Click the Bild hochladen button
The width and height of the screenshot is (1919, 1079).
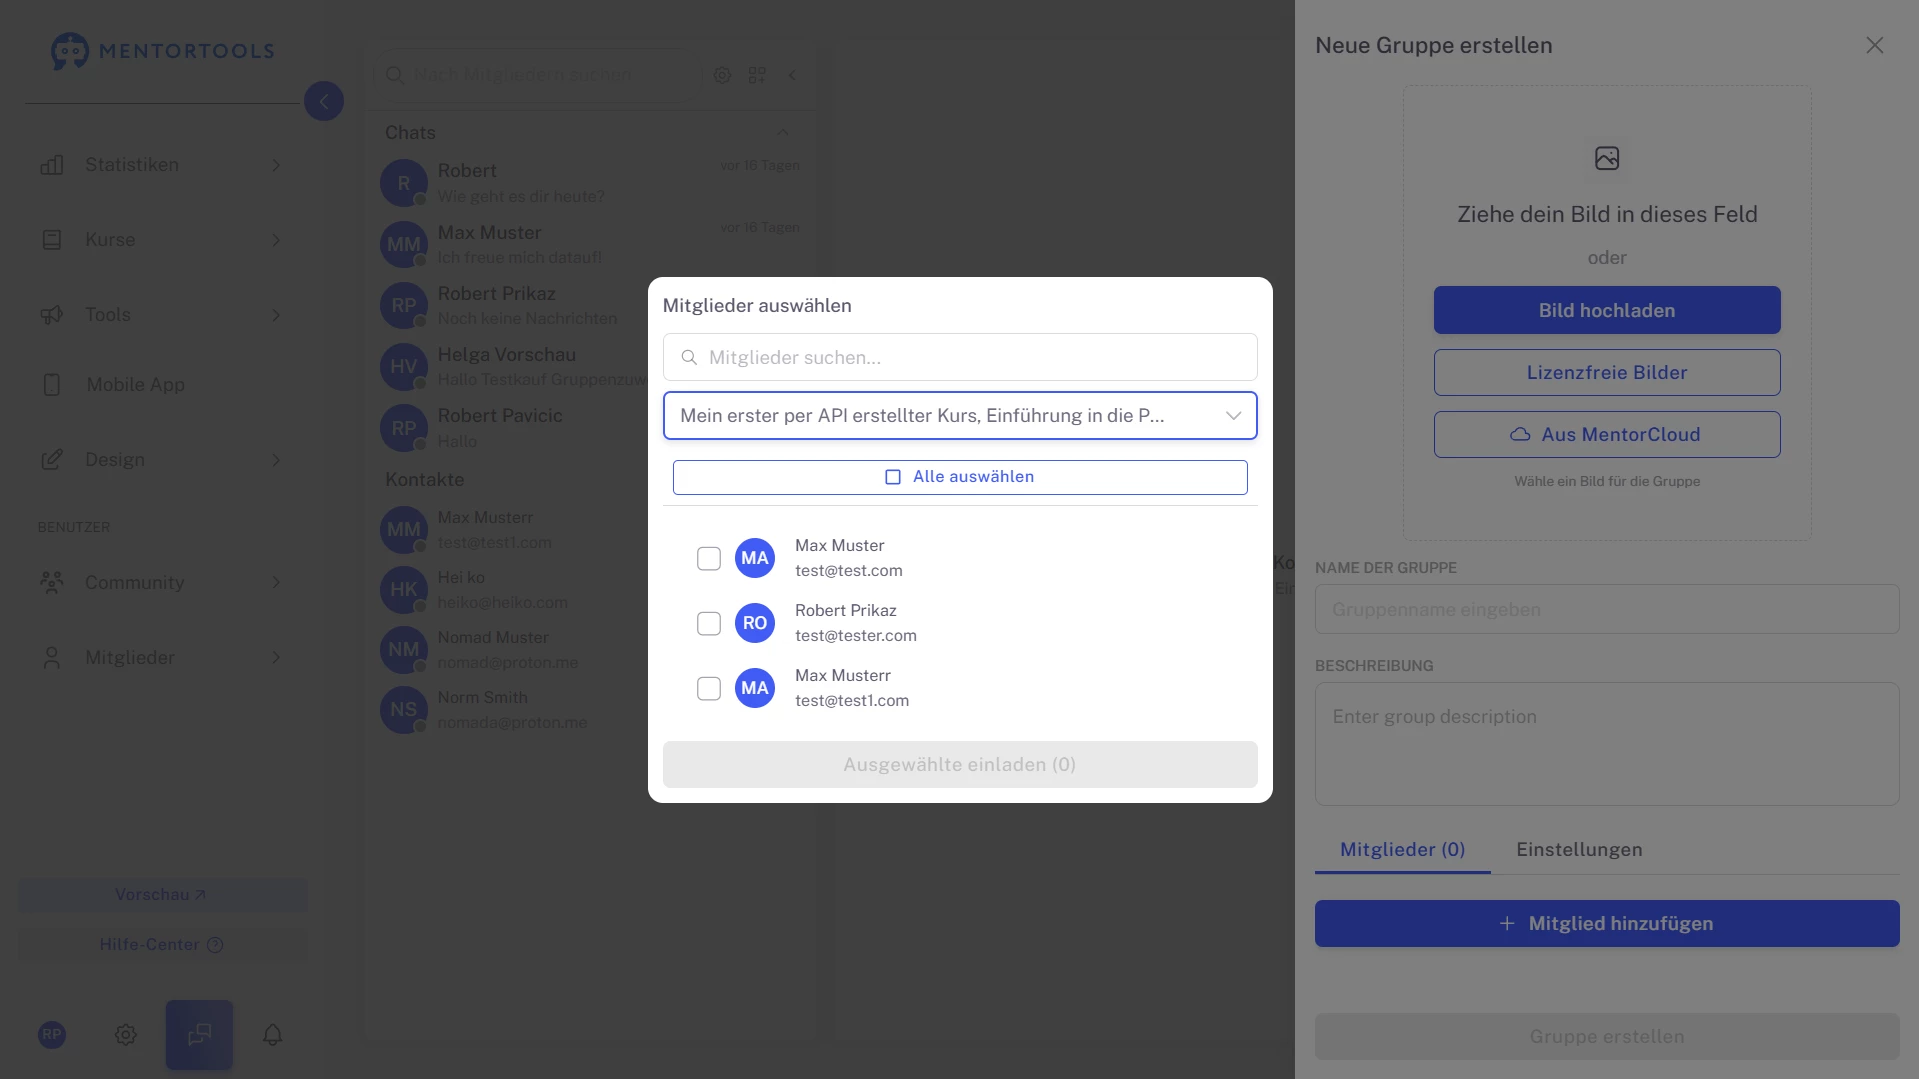pyautogui.click(x=1606, y=310)
